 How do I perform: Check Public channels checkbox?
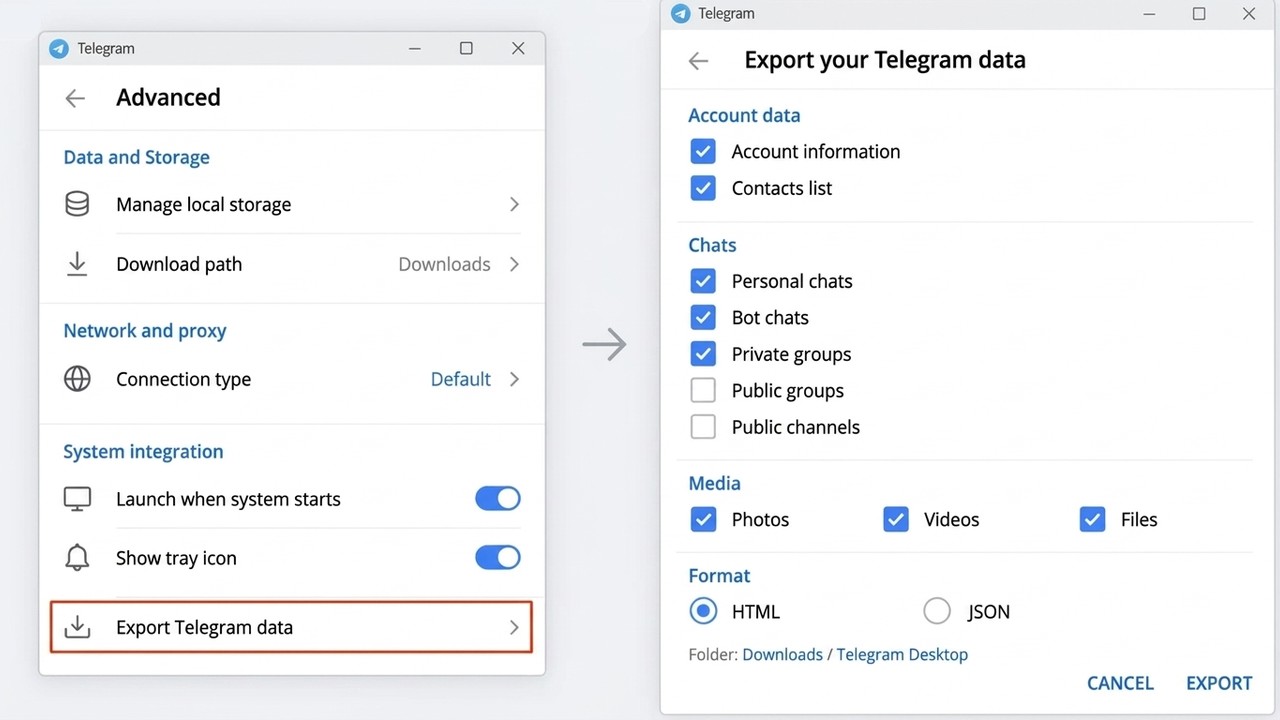(x=703, y=427)
